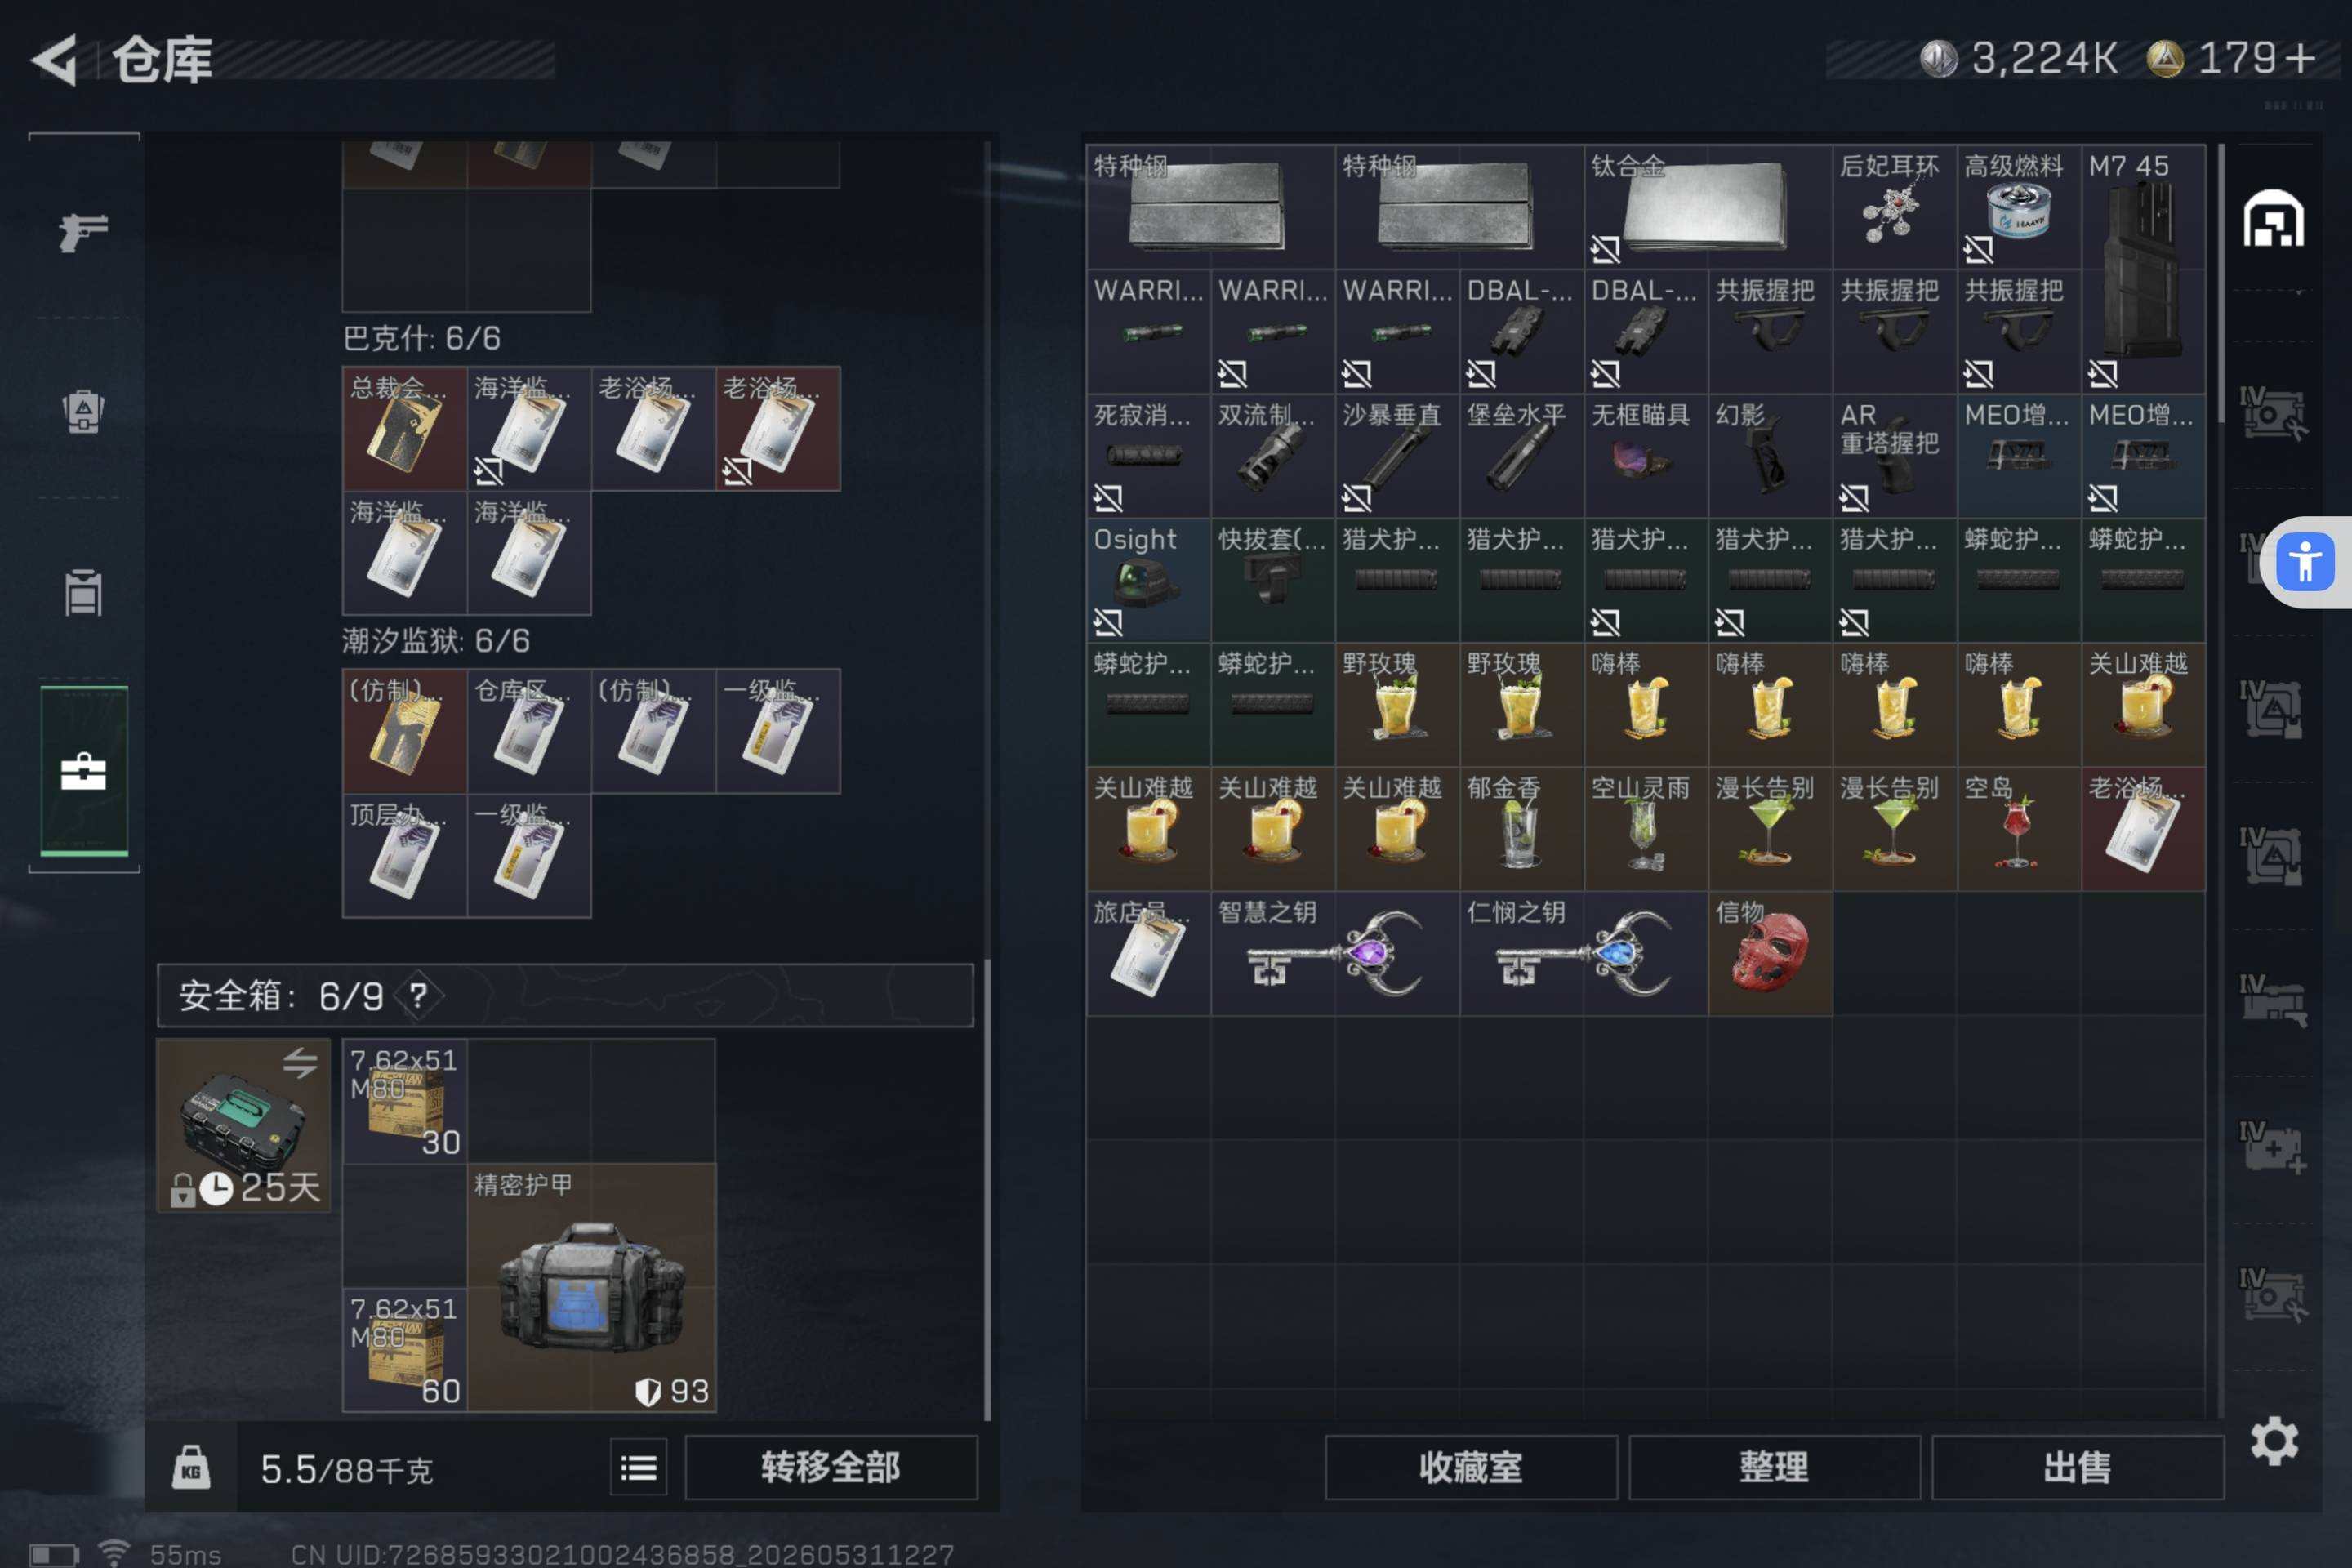Select the 堡垒水平 grip item
Screen dimensions: 2352x1568
click(x=1521, y=456)
